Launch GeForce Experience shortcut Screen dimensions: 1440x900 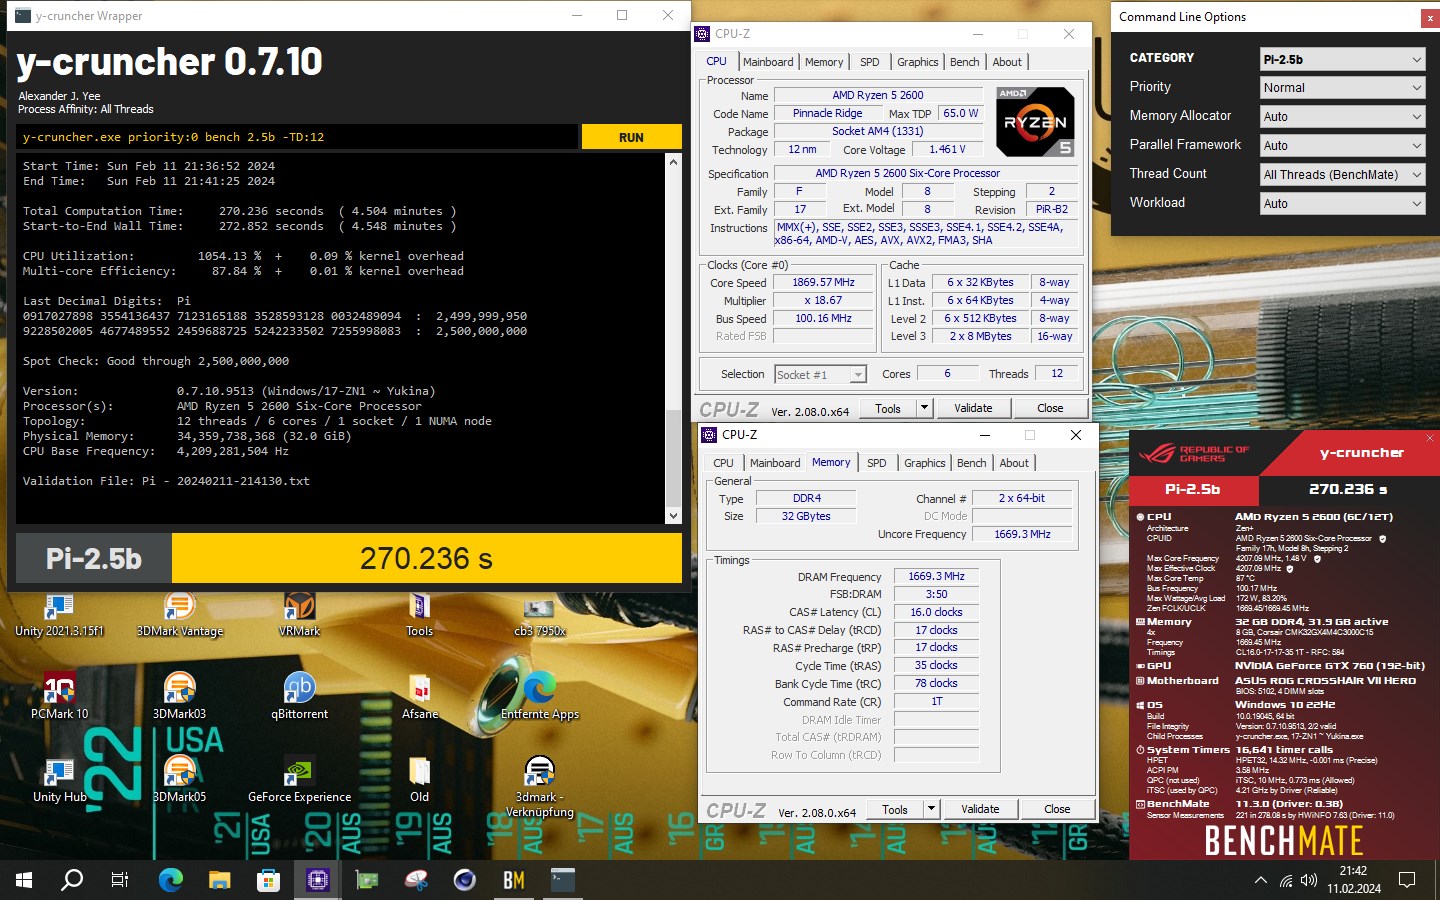tap(300, 780)
